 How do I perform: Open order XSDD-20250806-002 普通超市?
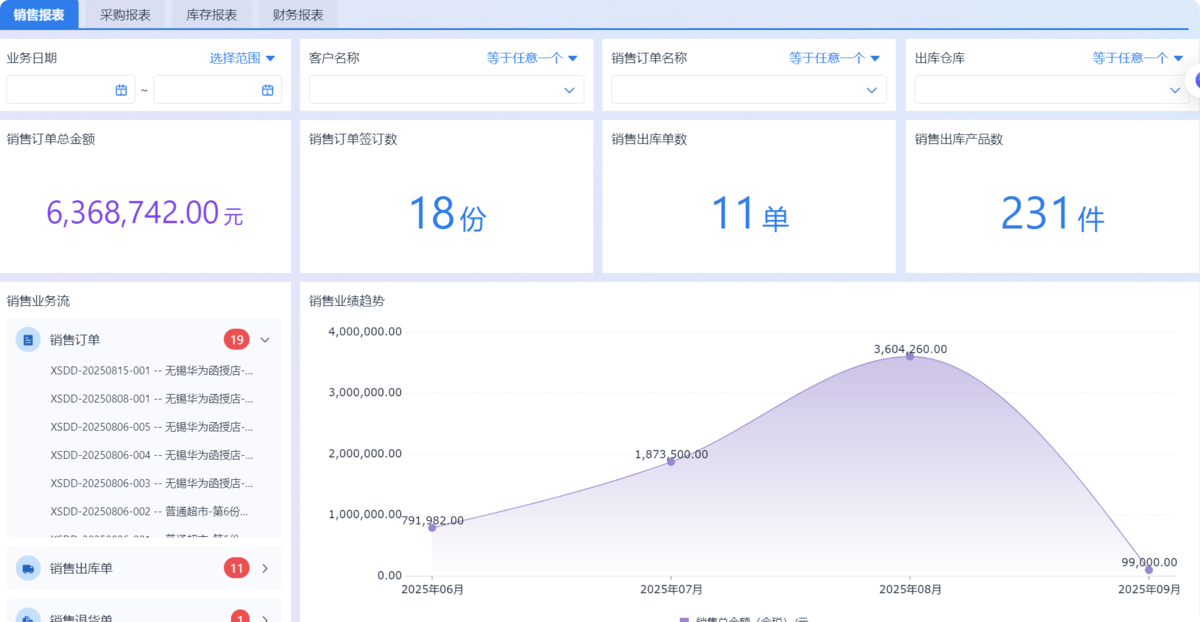(x=149, y=510)
